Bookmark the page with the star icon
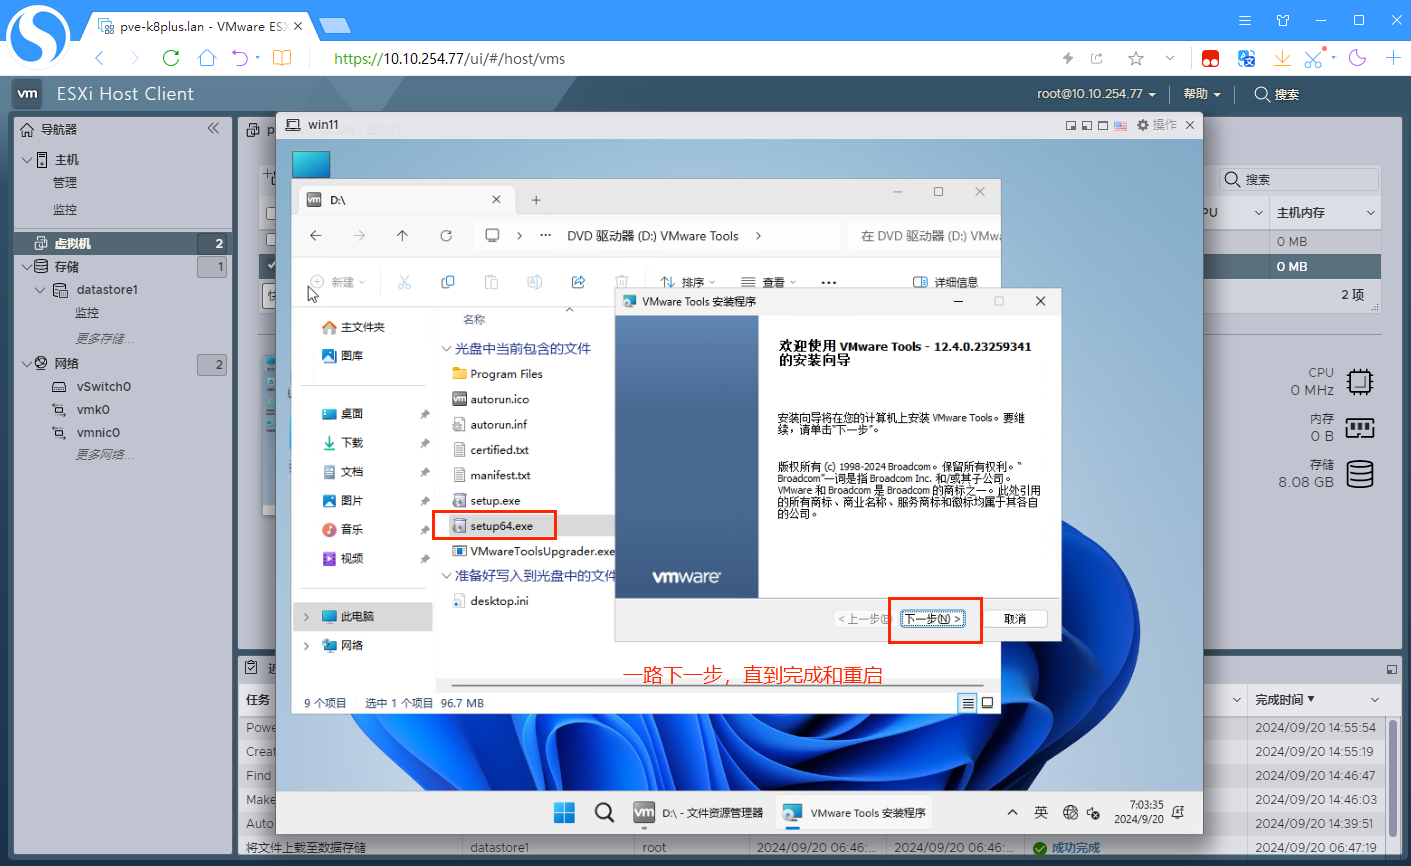The height and width of the screenshot is (866, 1411). pyautogui.click(x=1135, y=58)
